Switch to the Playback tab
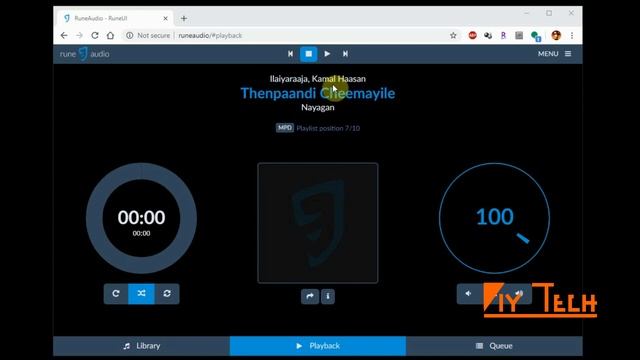Image resolution: width=640 pixels, height=360 pixels. [318, 346]
